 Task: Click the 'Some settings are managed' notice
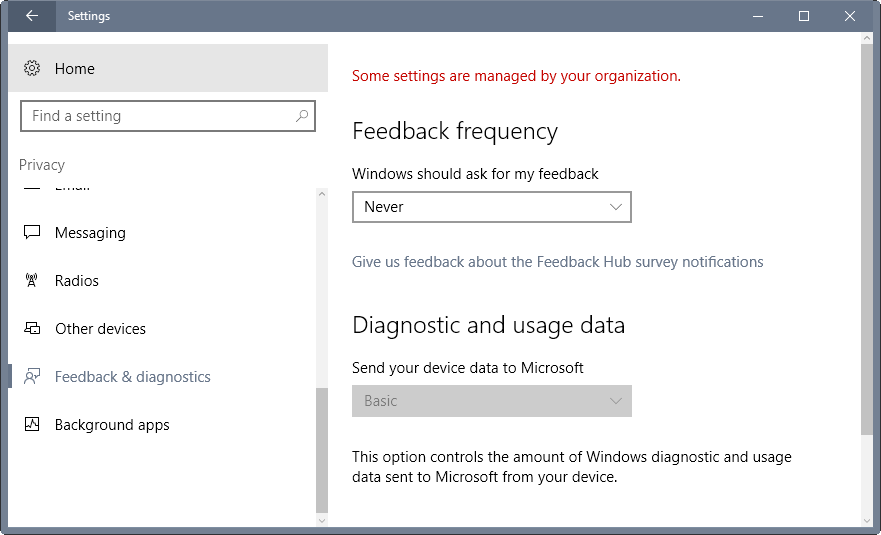516,76
